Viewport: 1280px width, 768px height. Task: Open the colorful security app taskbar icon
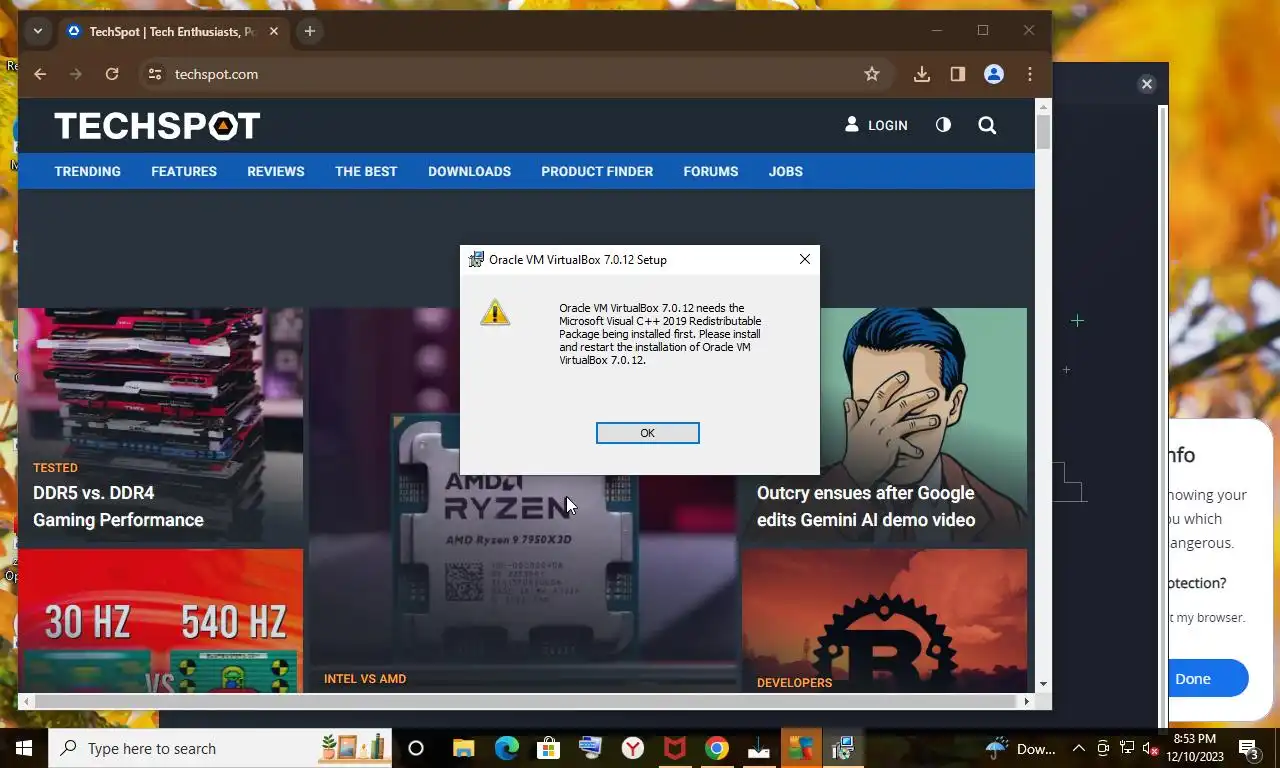800,748
